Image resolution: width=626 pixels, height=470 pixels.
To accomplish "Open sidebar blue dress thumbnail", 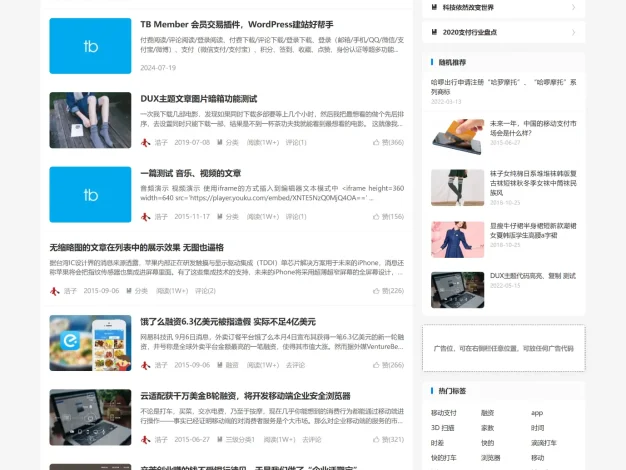I will tap(458, 240).
